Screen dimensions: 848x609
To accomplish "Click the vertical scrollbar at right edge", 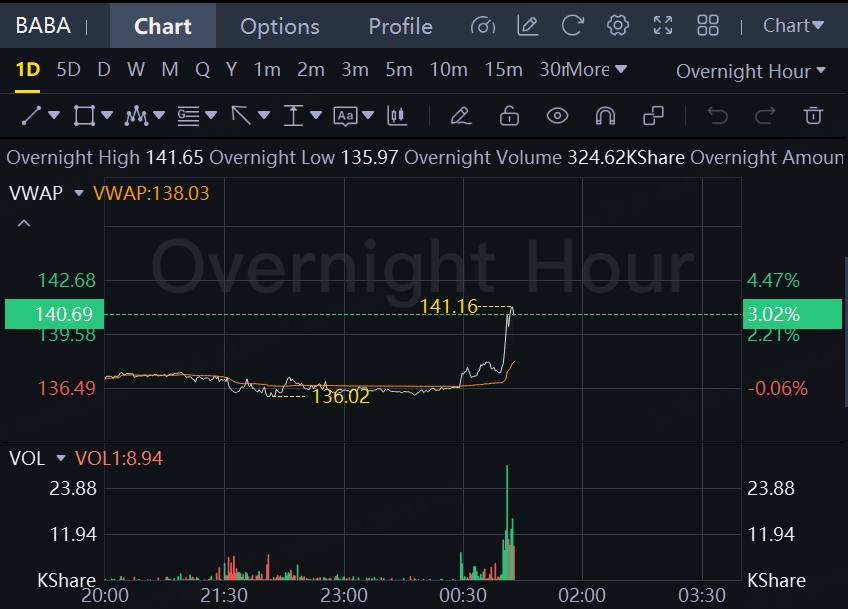I will (x=845, y=332).
